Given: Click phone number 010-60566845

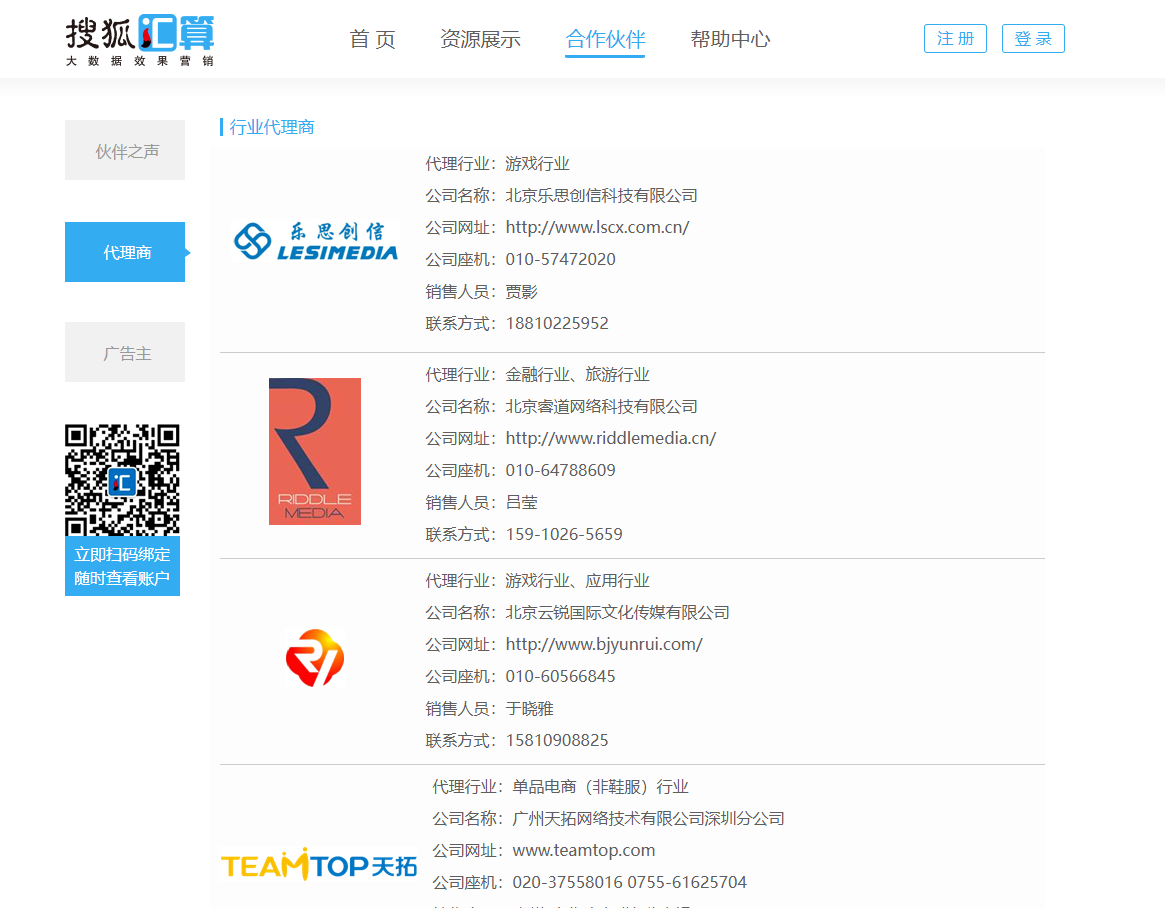Looking at the screenshot, I should click(x=561, y=676).
